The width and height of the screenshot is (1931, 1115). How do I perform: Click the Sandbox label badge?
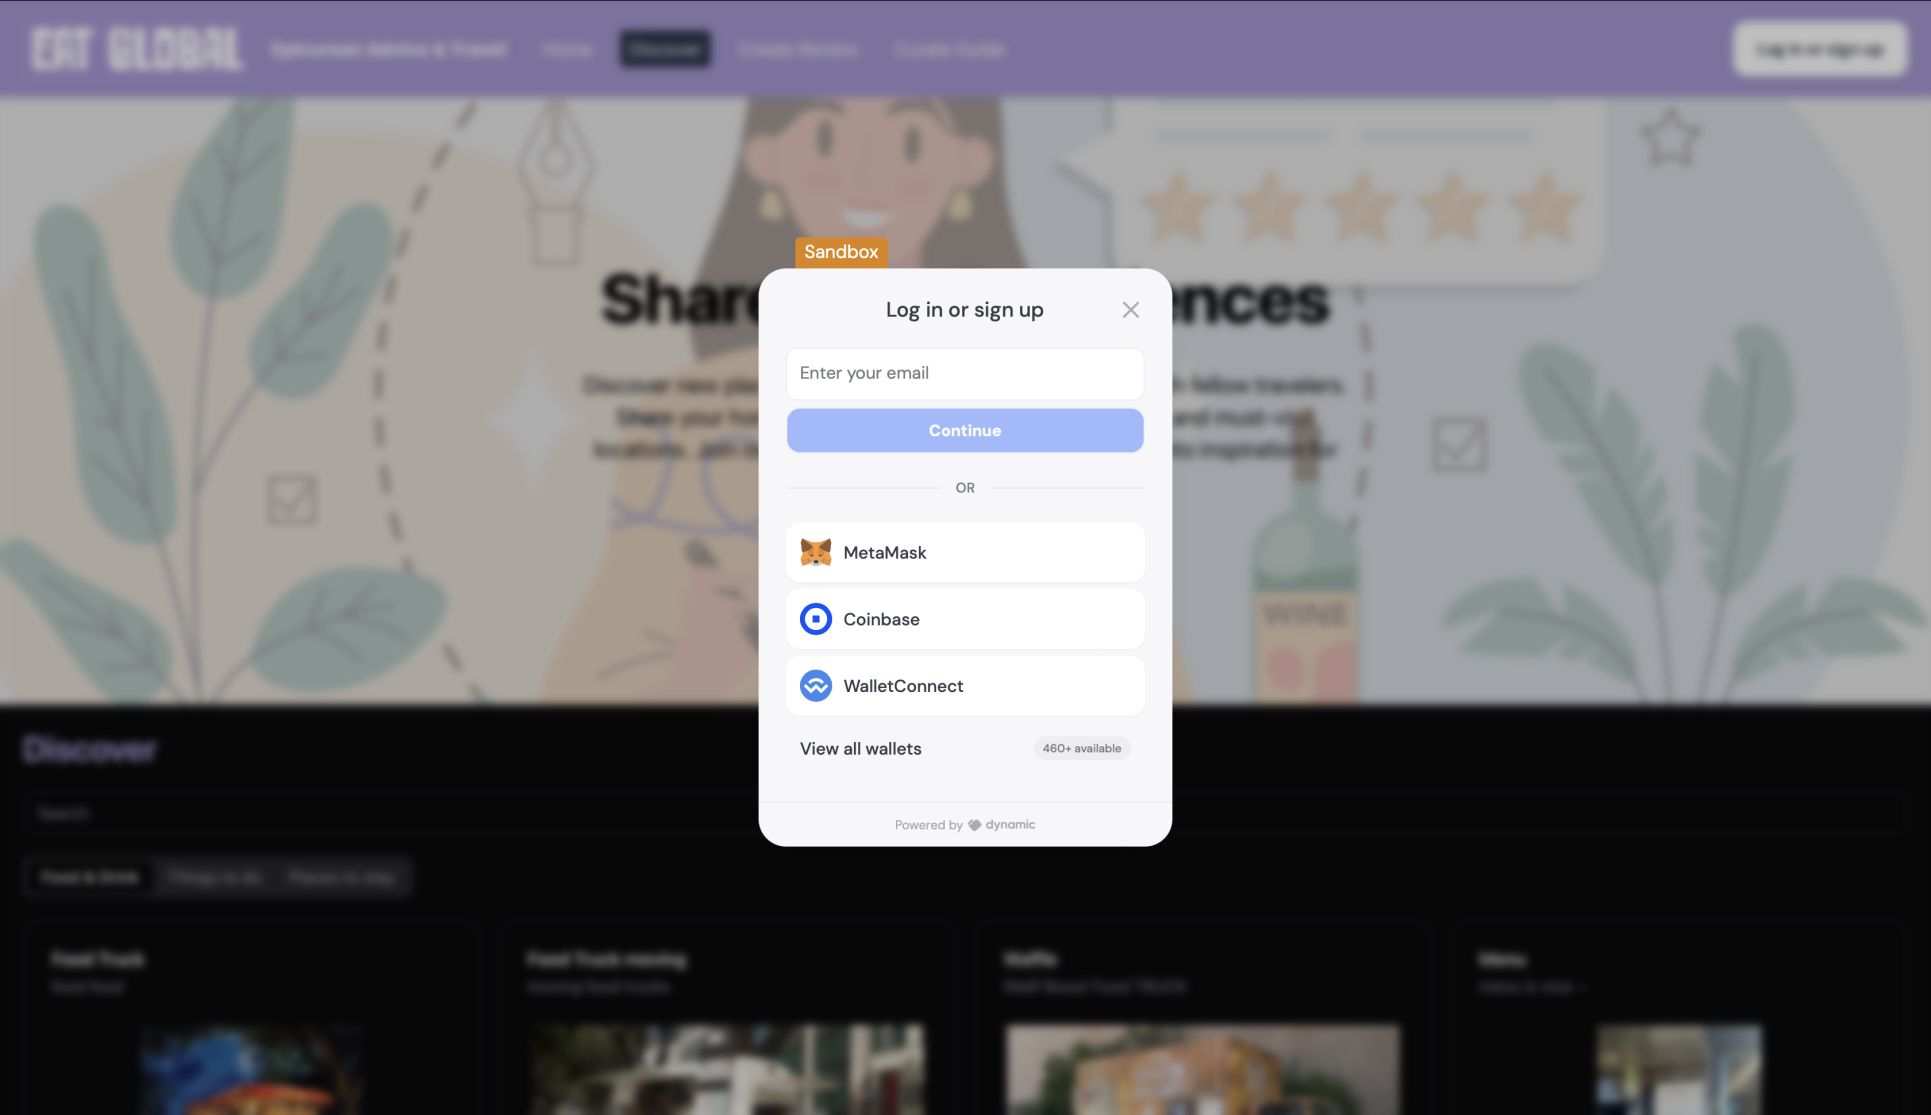[841, 252]
